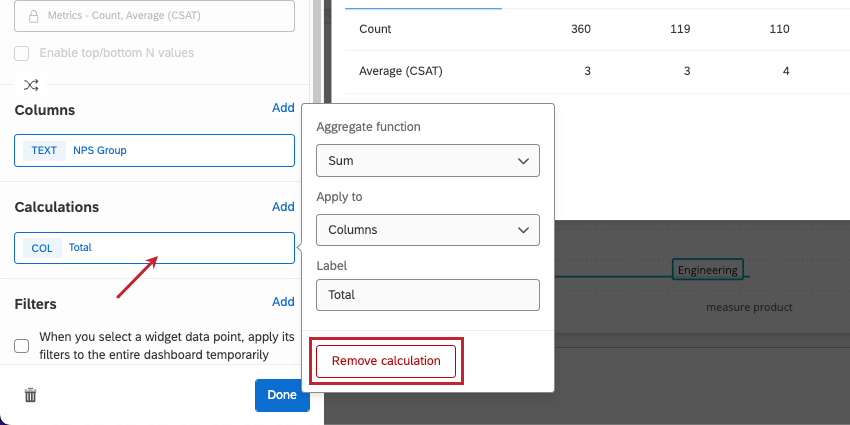850x425 pixels.
Task: Click the shuffle arrows icon
Action: (x=31, y=85)
